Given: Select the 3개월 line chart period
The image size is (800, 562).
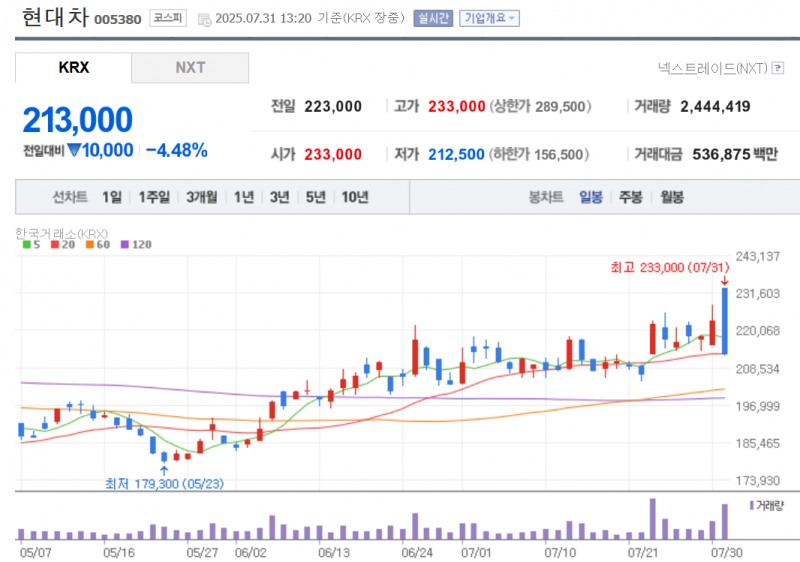Looking at the screenshot, I should (x=203, y=197).
